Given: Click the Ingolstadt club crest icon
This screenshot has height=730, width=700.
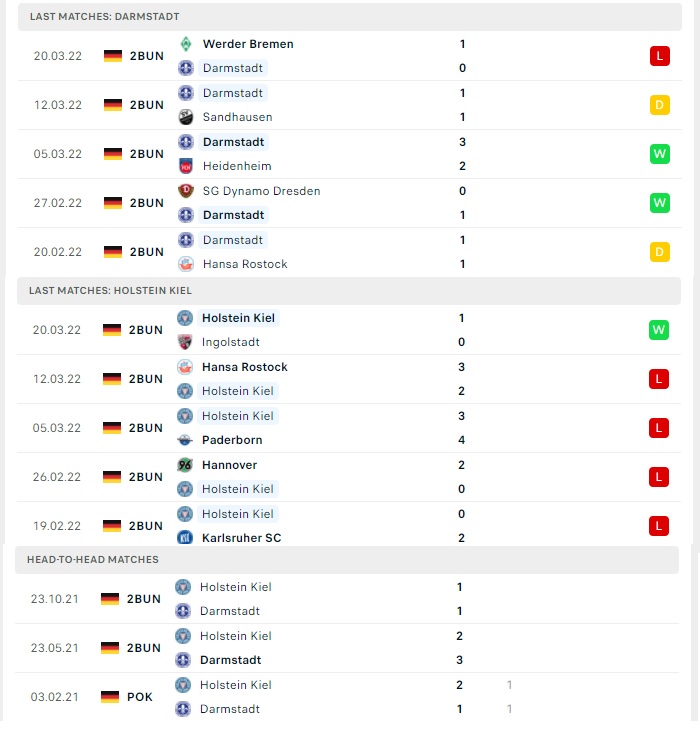Looking at the screenshot, I should tap(185, 342).
